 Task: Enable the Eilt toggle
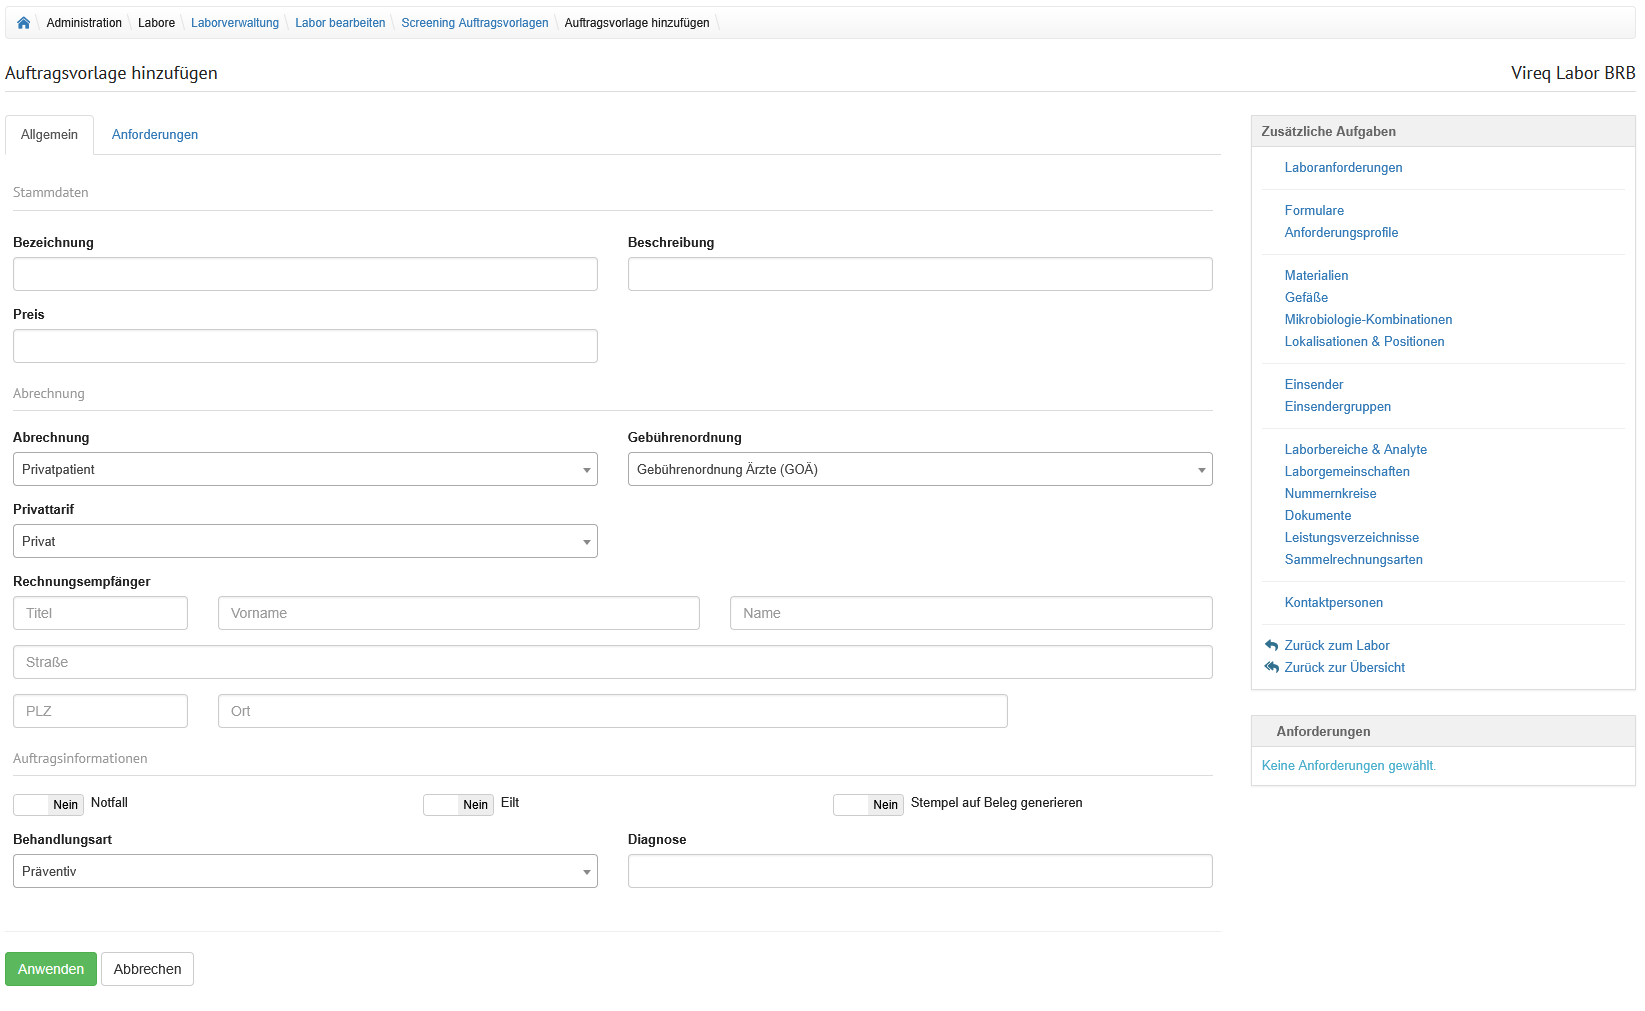click(x=458, y=805)
